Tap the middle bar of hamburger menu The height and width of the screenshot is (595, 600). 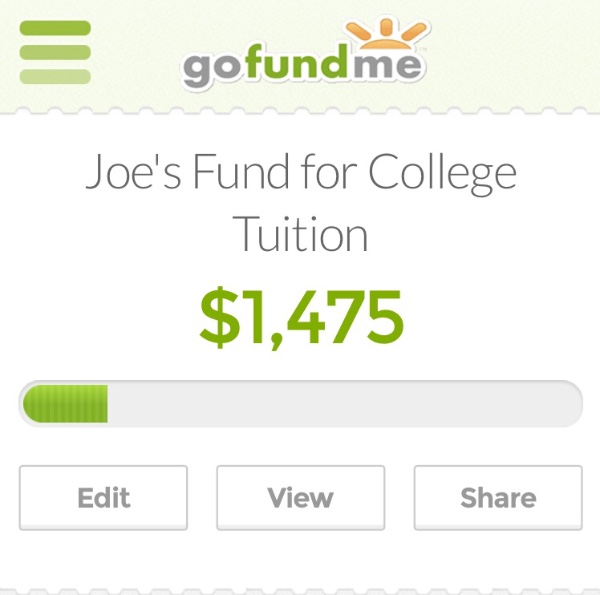pos(55,52)
